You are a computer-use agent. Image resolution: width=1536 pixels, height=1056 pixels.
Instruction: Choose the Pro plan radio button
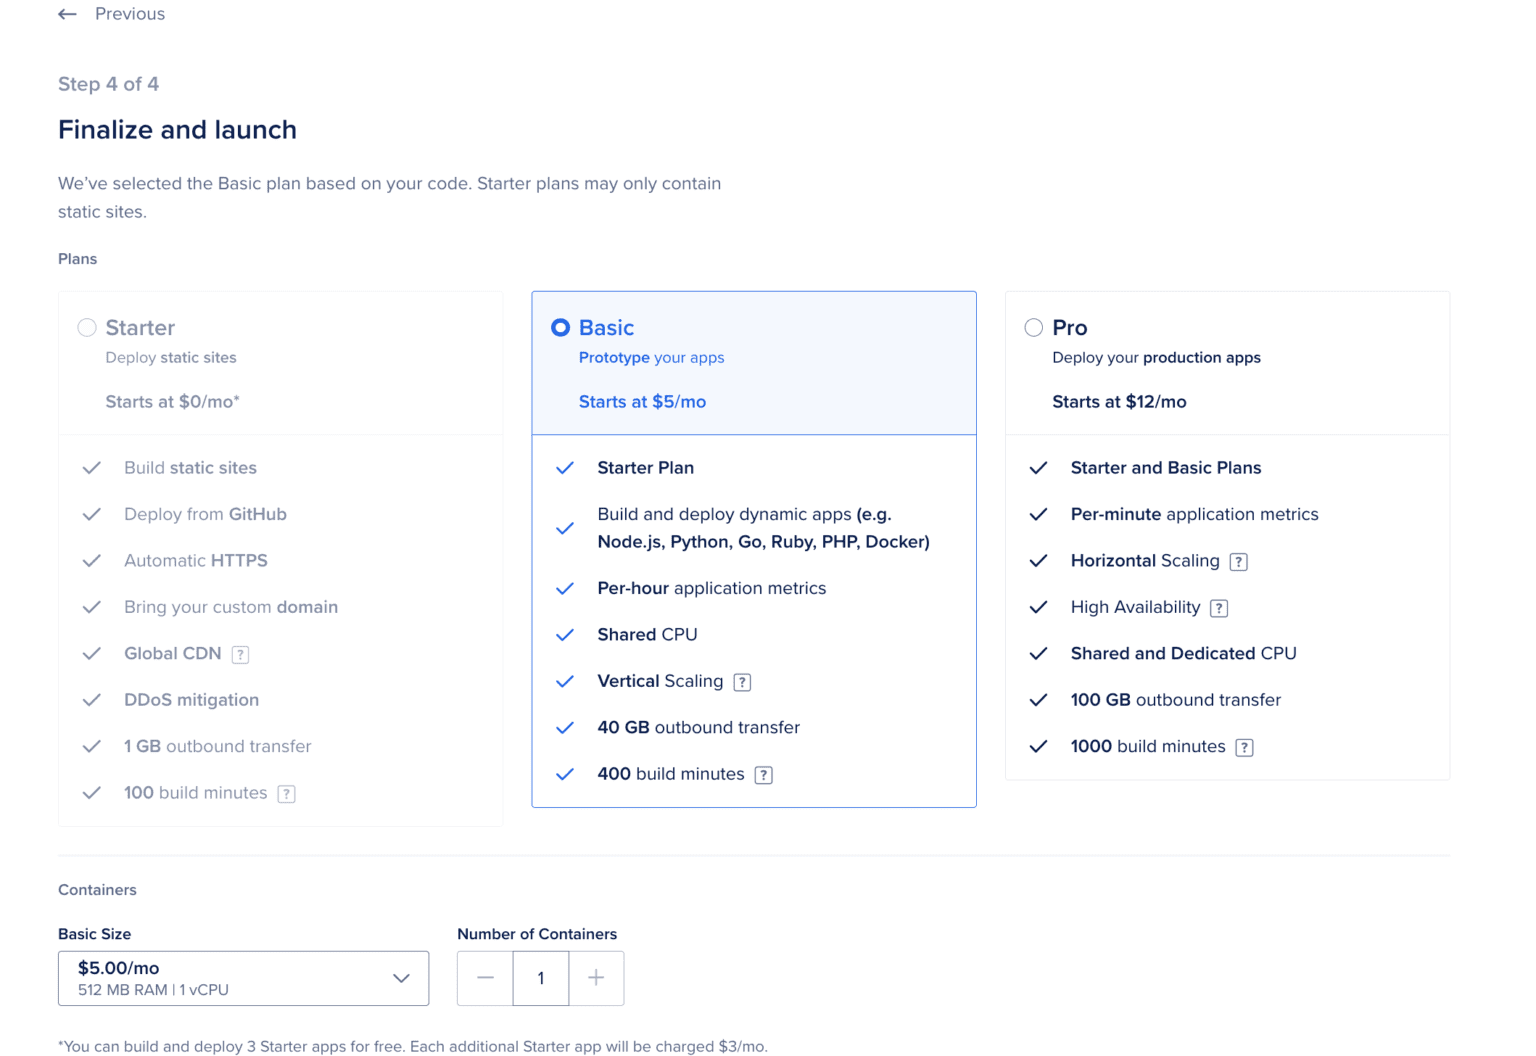click(1033, 327)
